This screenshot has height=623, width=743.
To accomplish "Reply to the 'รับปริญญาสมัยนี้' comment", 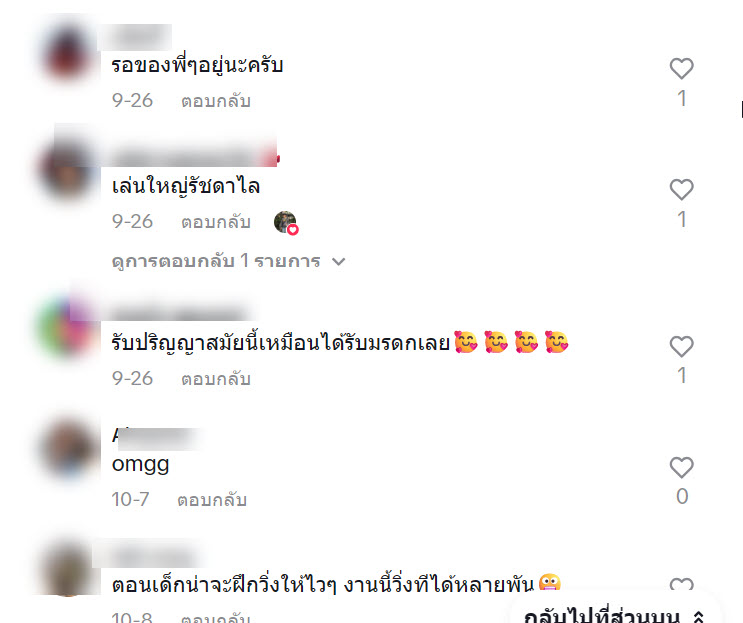I will (216, 379).
